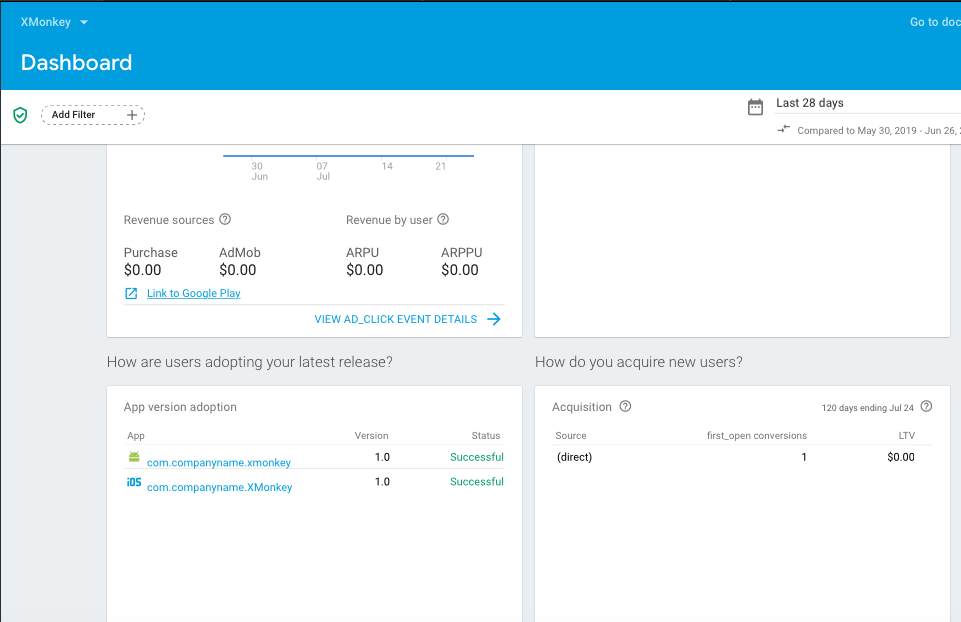Click the Add Filter button

pyautogui.click(x=93, y=115)
